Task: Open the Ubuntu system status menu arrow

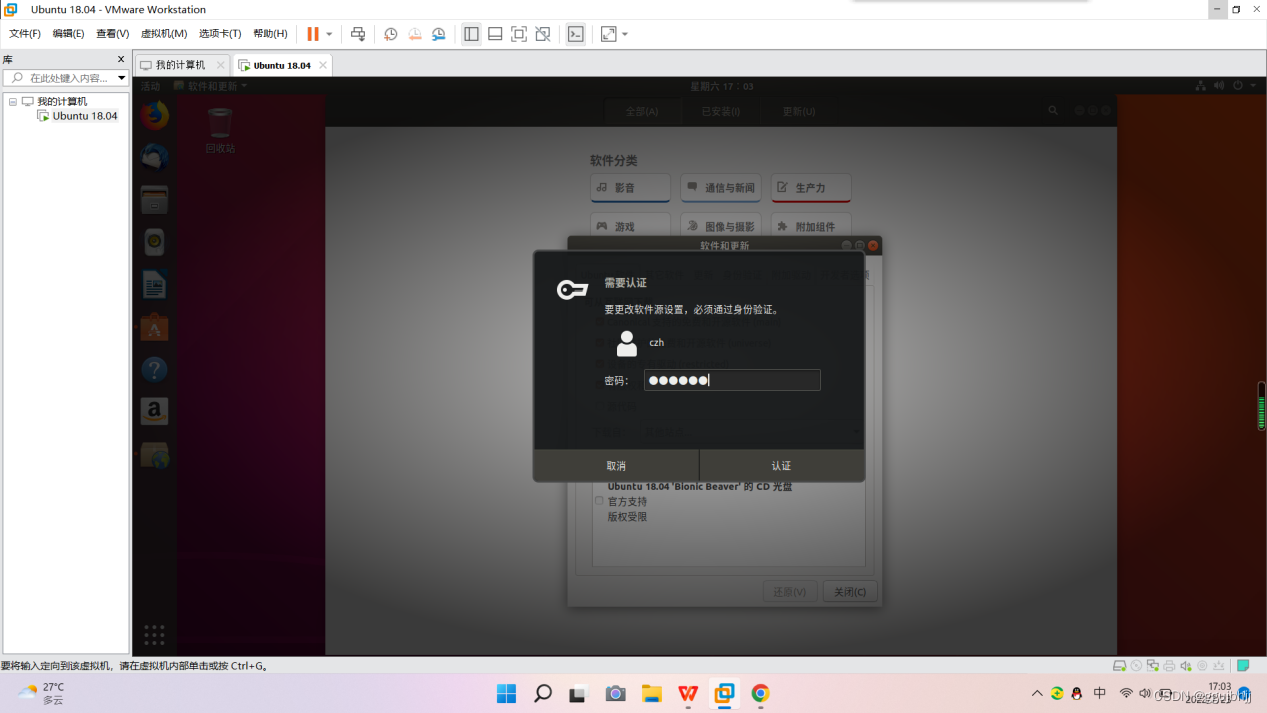Action: click(x=1253, y=86)
